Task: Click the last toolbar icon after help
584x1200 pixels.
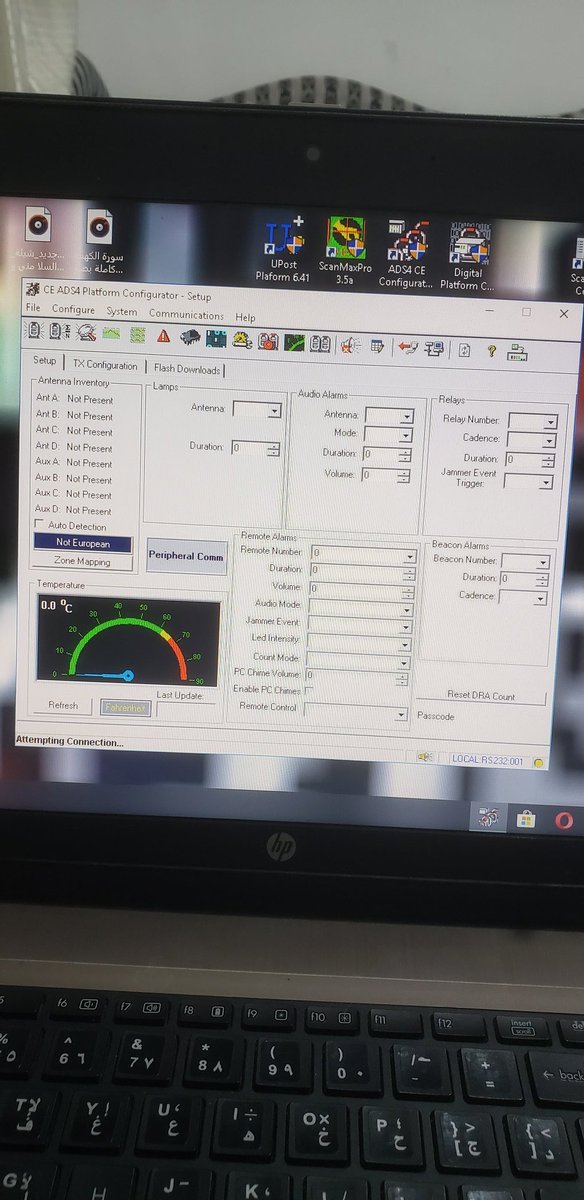Action: pyautogui.click(x=518, y=350)
